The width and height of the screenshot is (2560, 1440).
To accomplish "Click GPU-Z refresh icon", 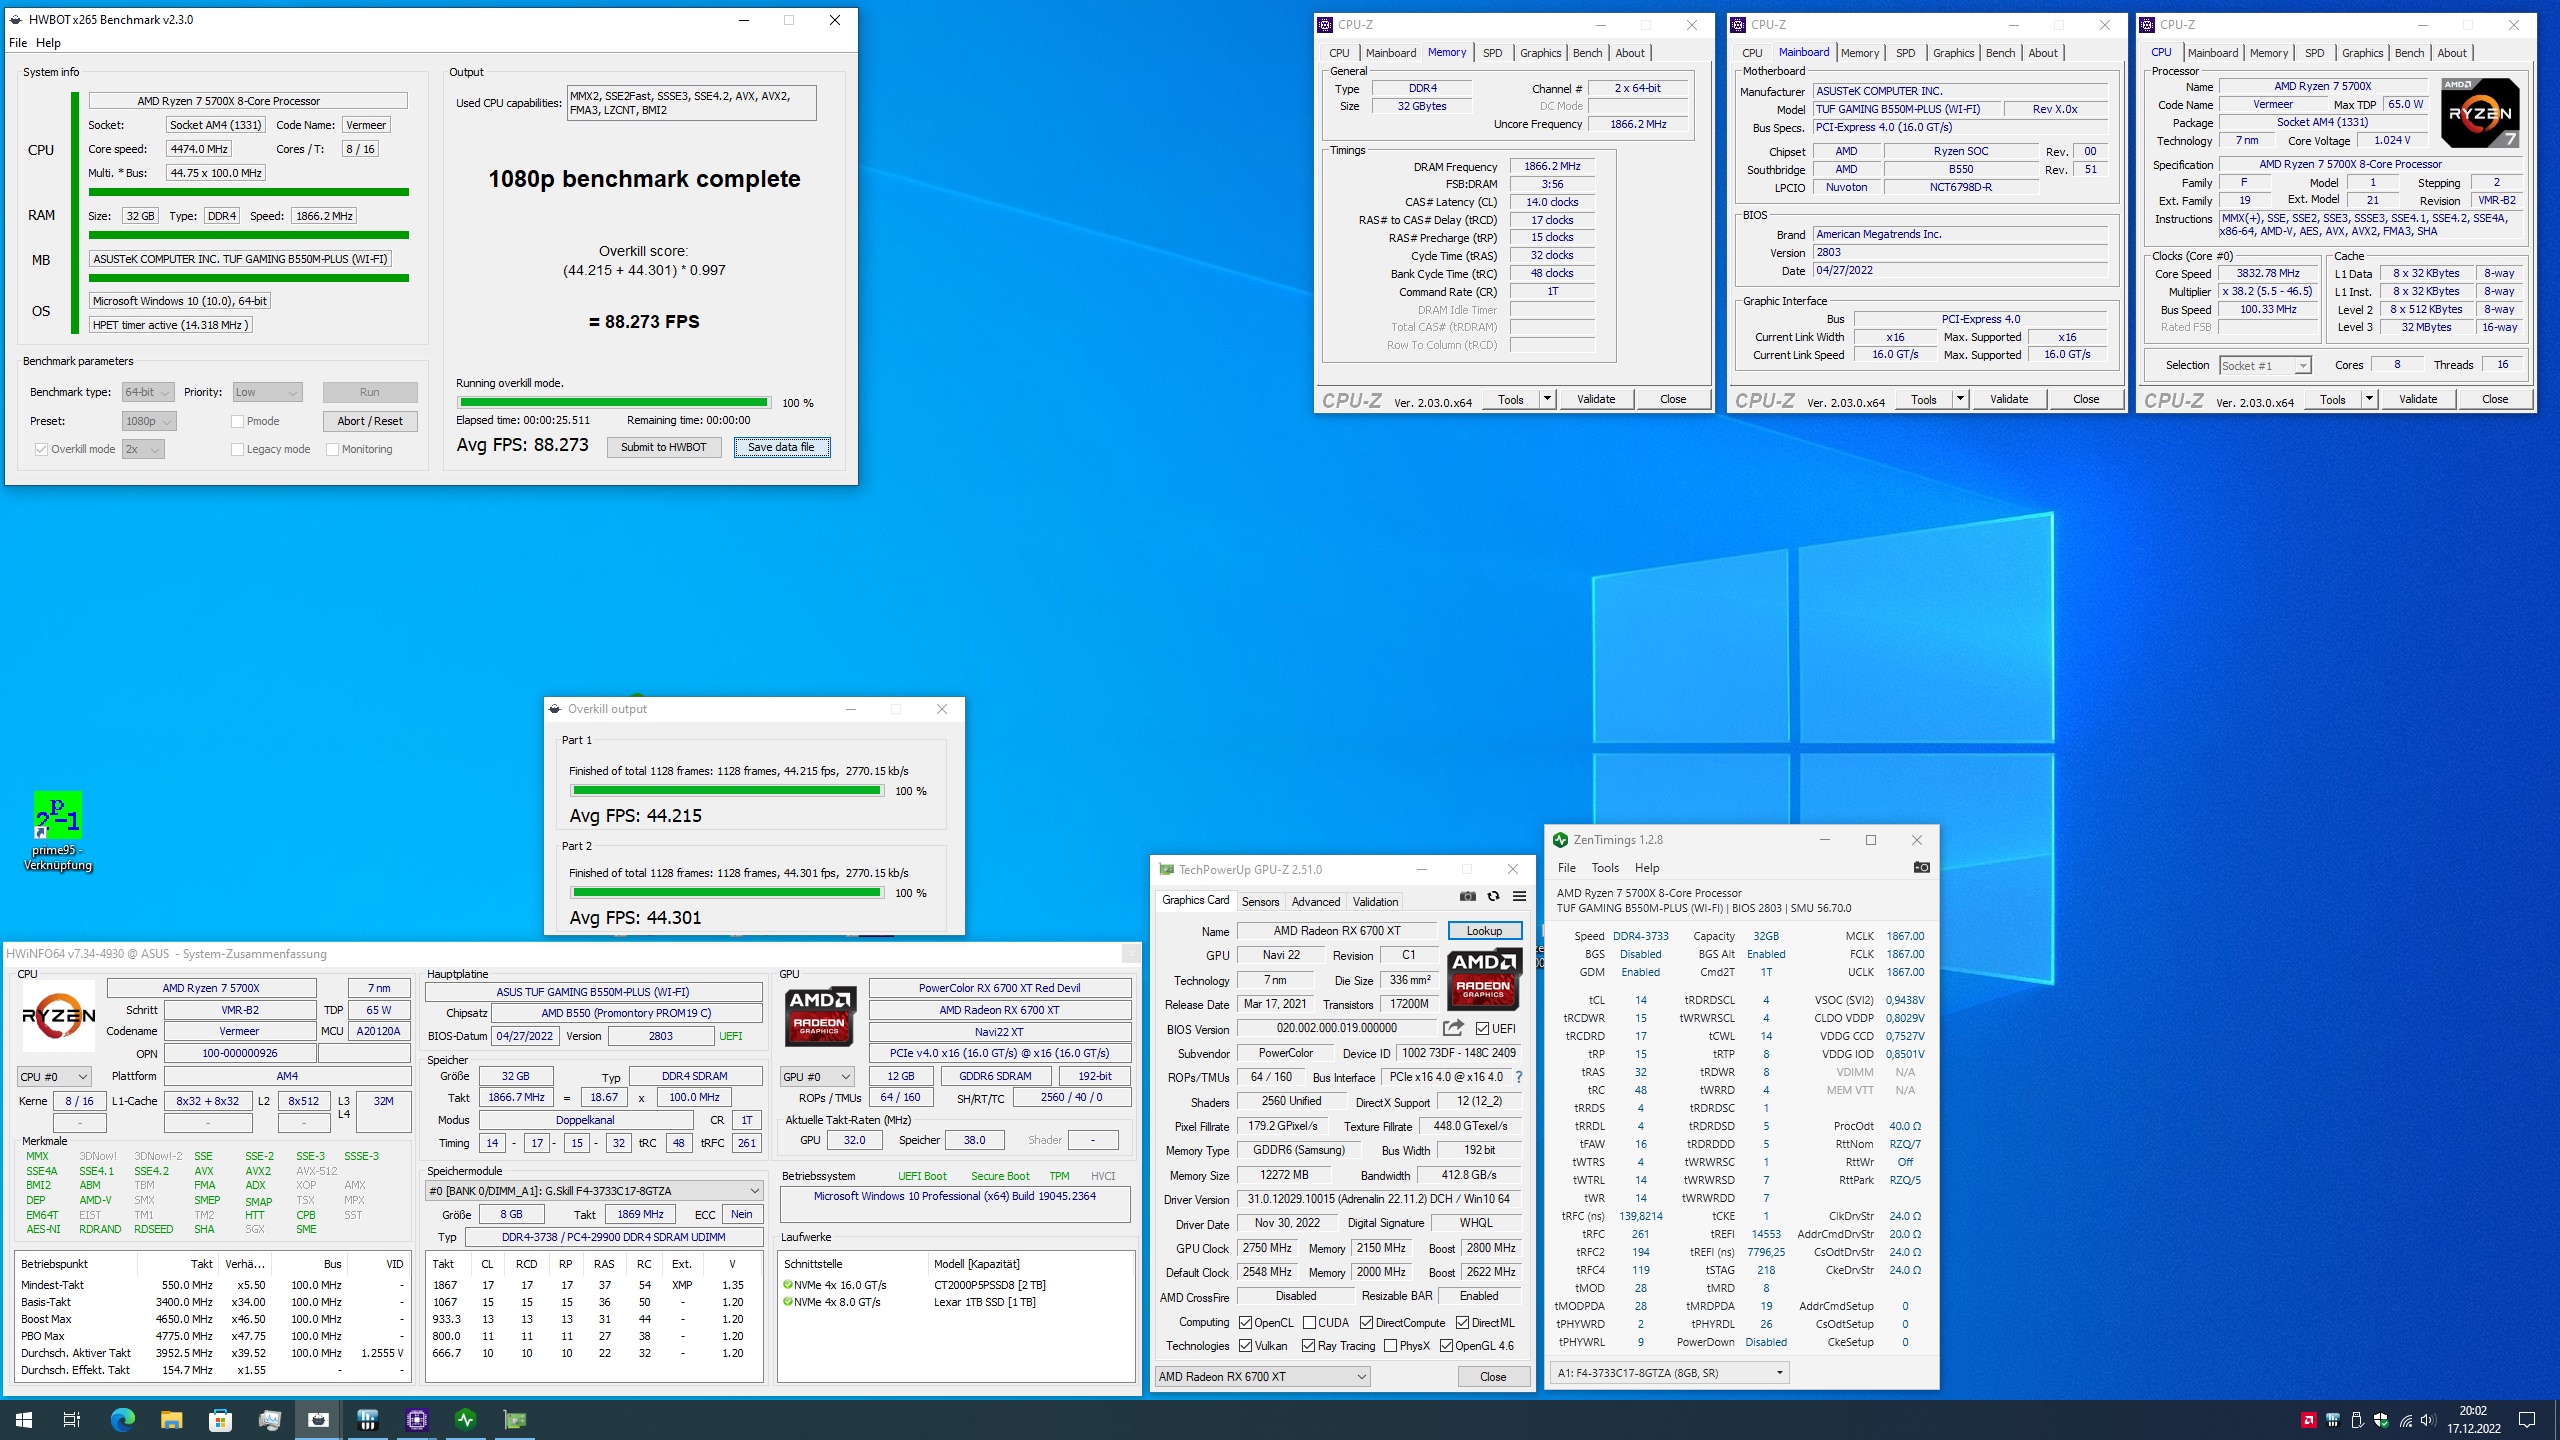I will [x=1493, y=896].
